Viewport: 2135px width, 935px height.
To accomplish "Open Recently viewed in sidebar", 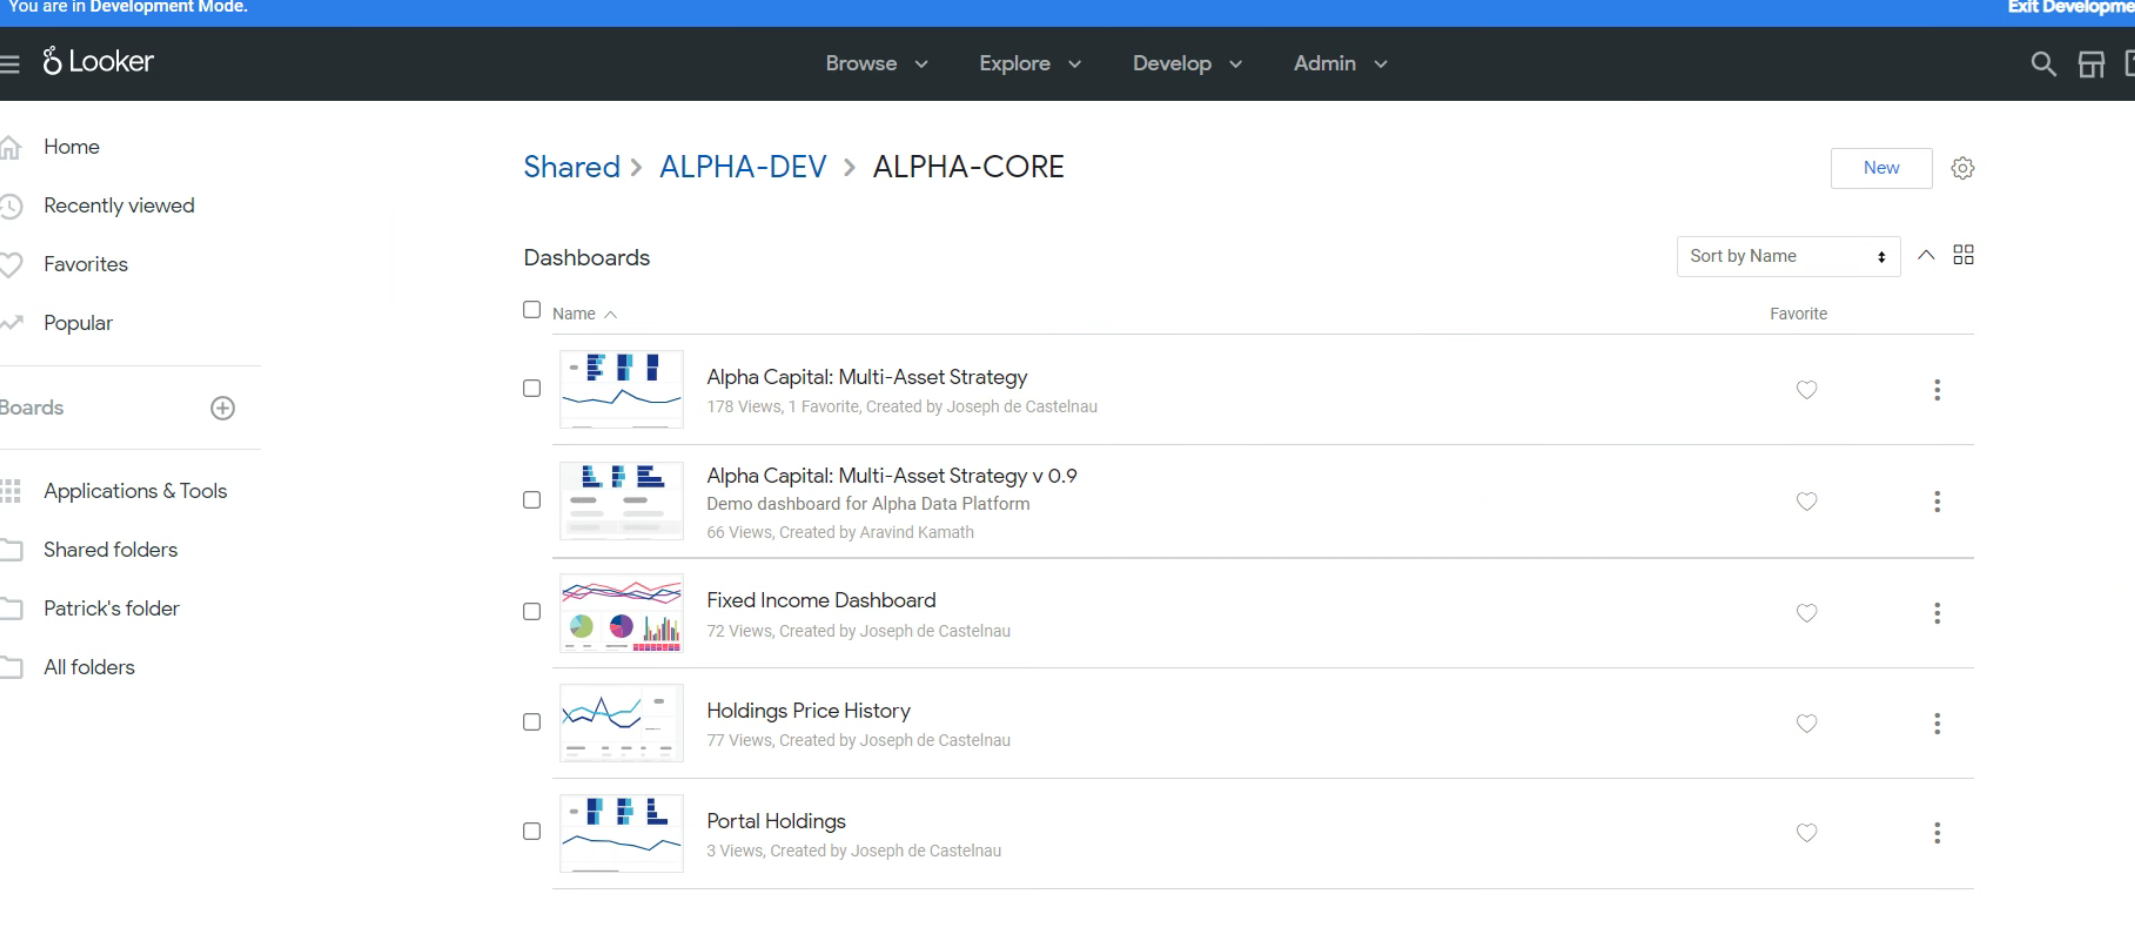I will [x=119, y=206].
